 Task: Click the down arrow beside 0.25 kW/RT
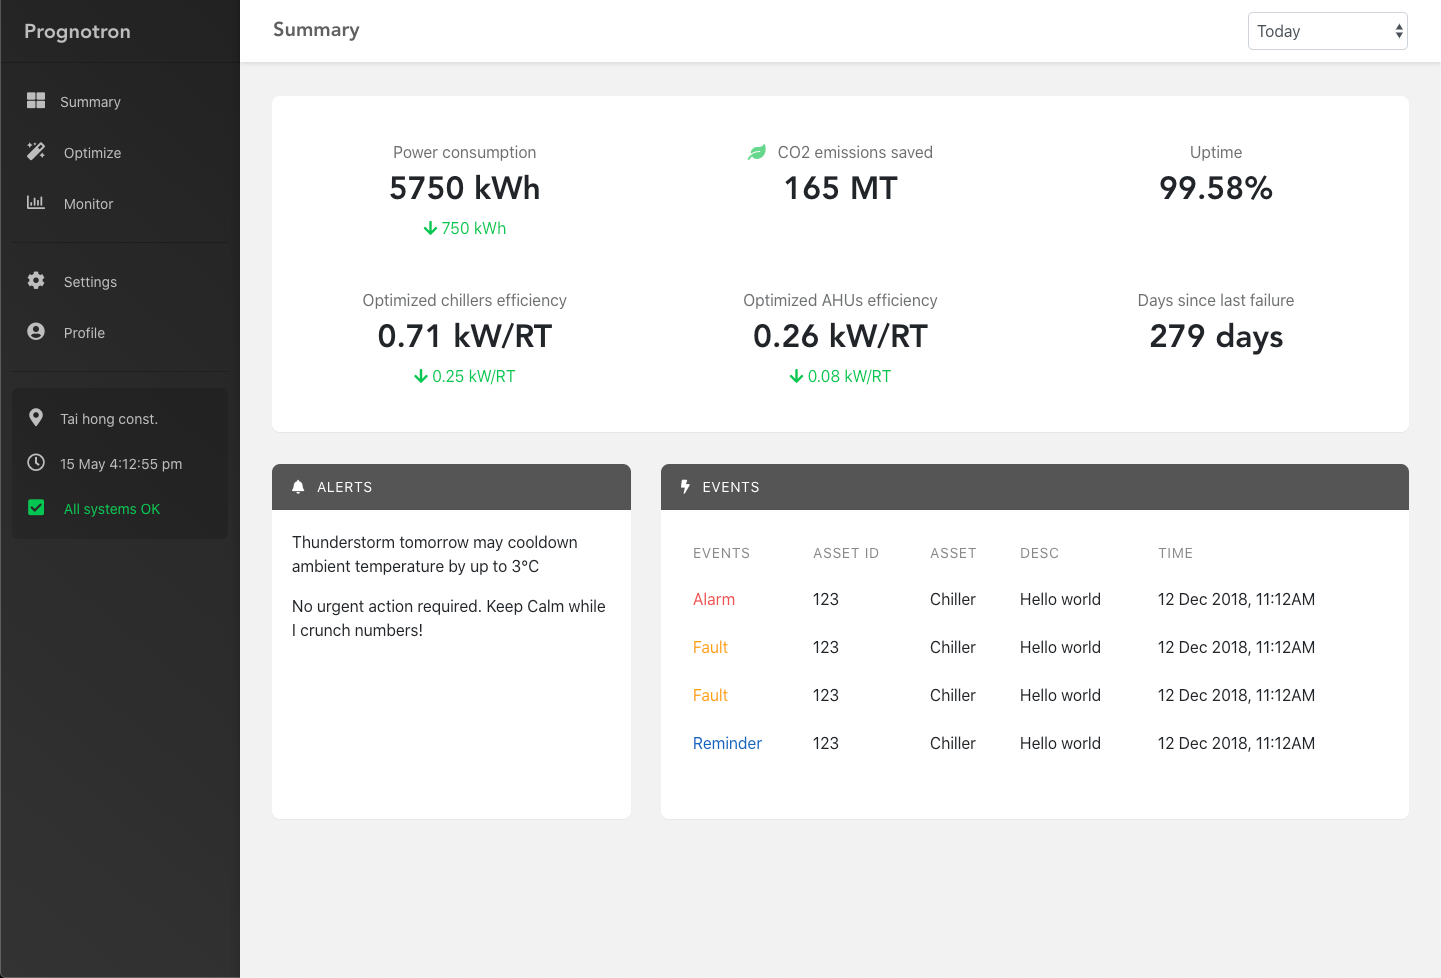(x=421, y=376)
